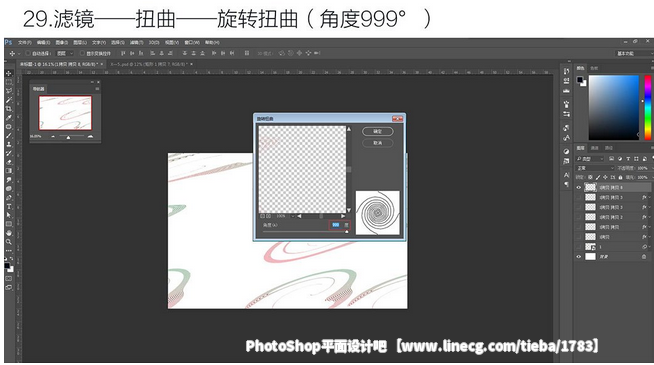Select the Type tool
The width and height of the screenshot is (654, 365).
click(x=9, y=206)
